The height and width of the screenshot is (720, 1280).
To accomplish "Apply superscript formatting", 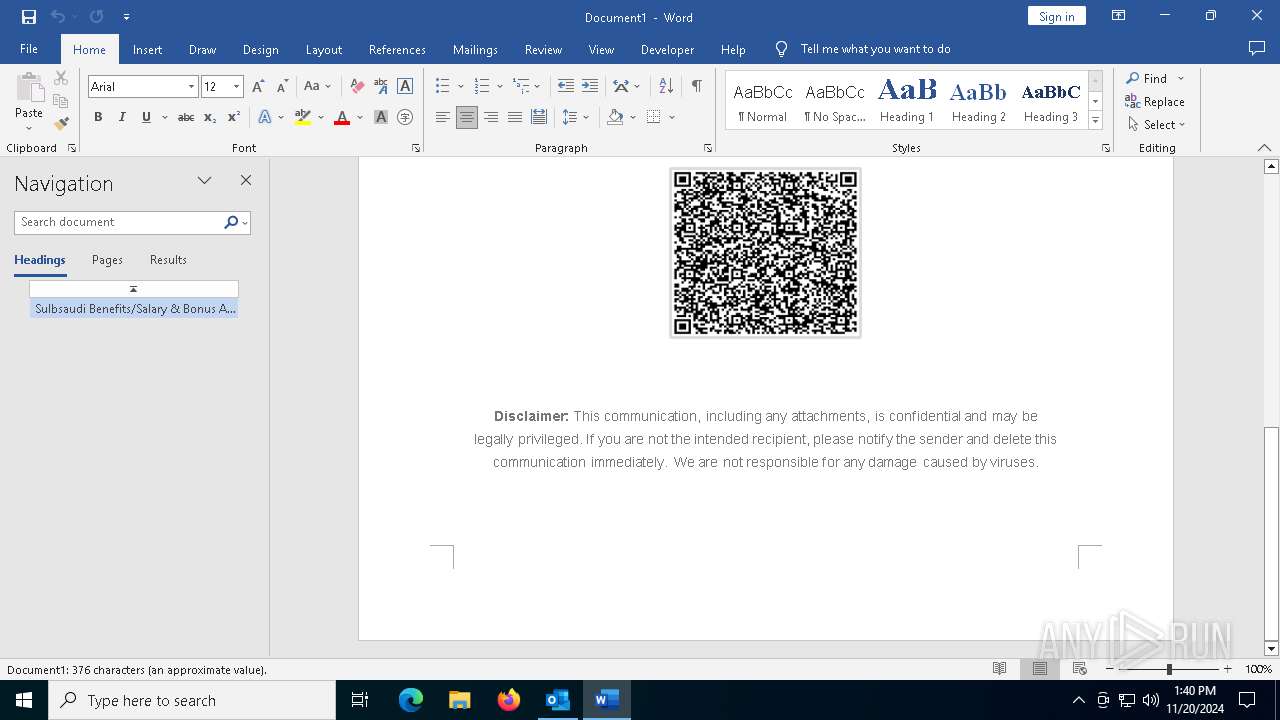I will pyautogui.click(x=234, y=117).
